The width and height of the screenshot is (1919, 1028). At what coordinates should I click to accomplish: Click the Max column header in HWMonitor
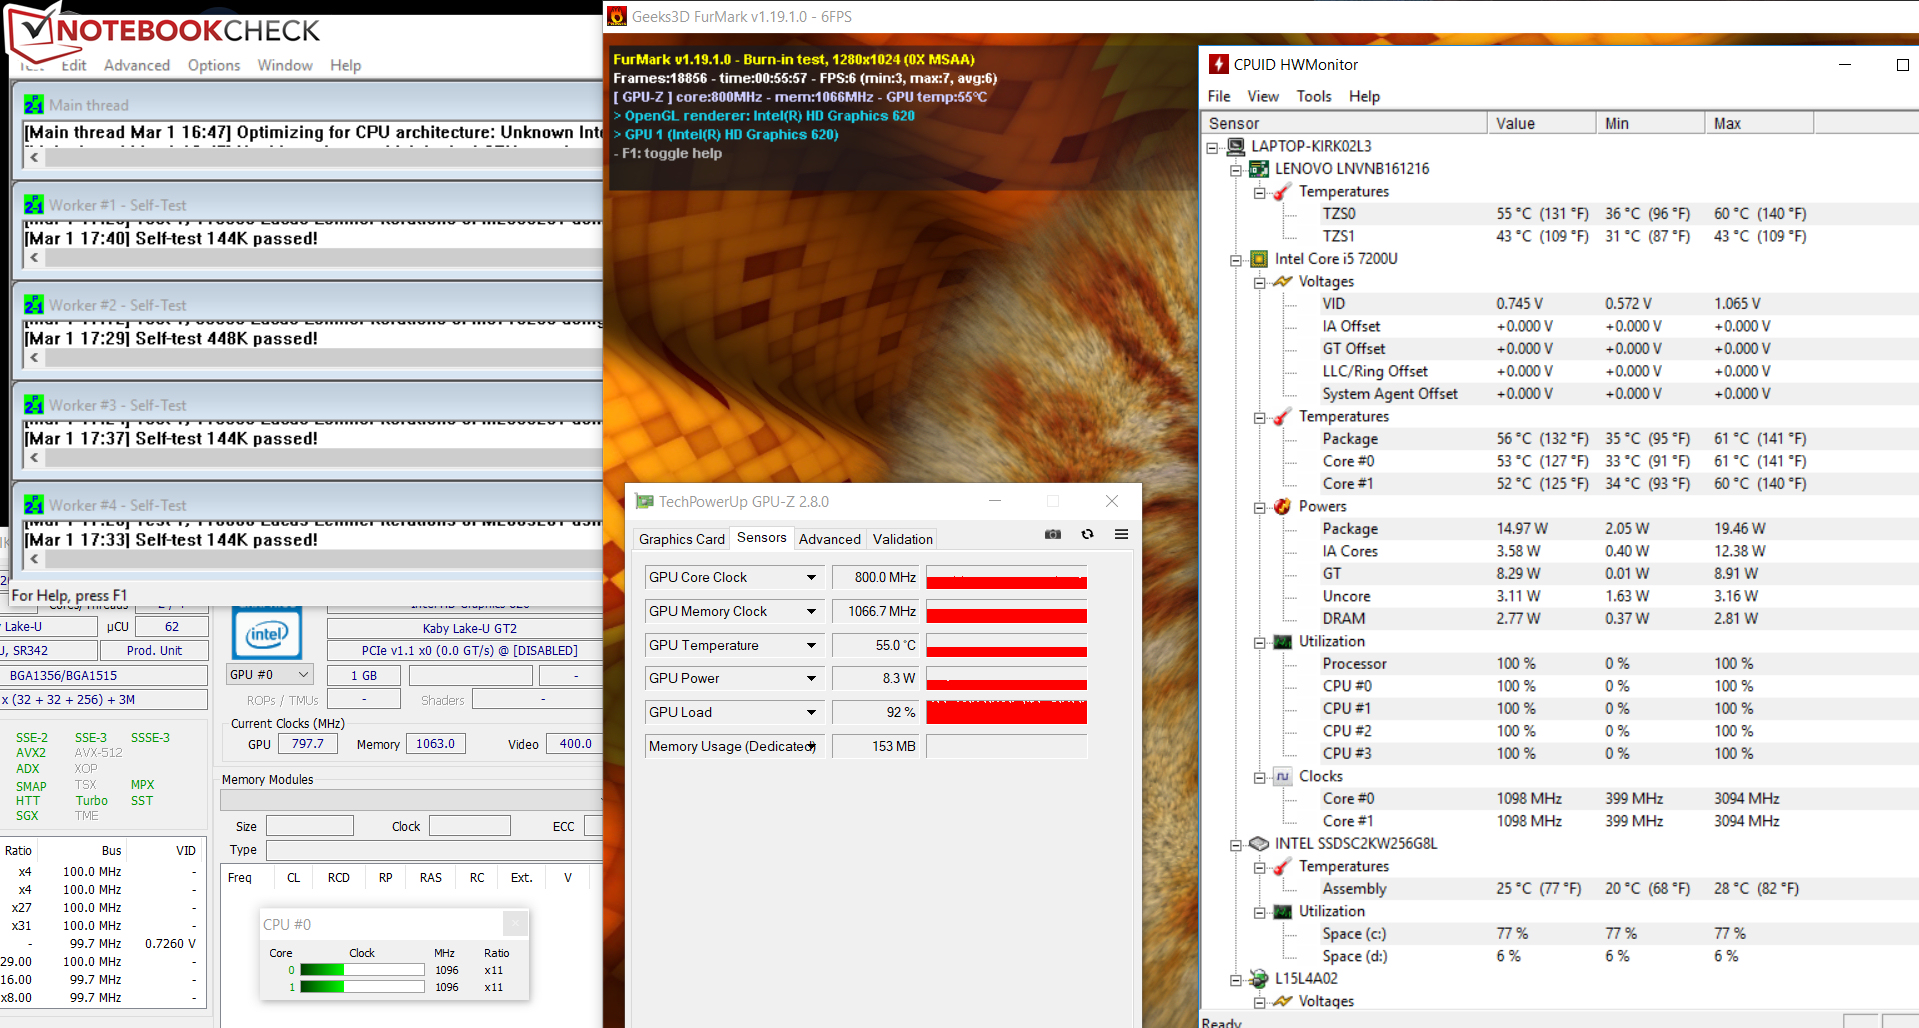pyautogui.click(x=1759, y=123)
